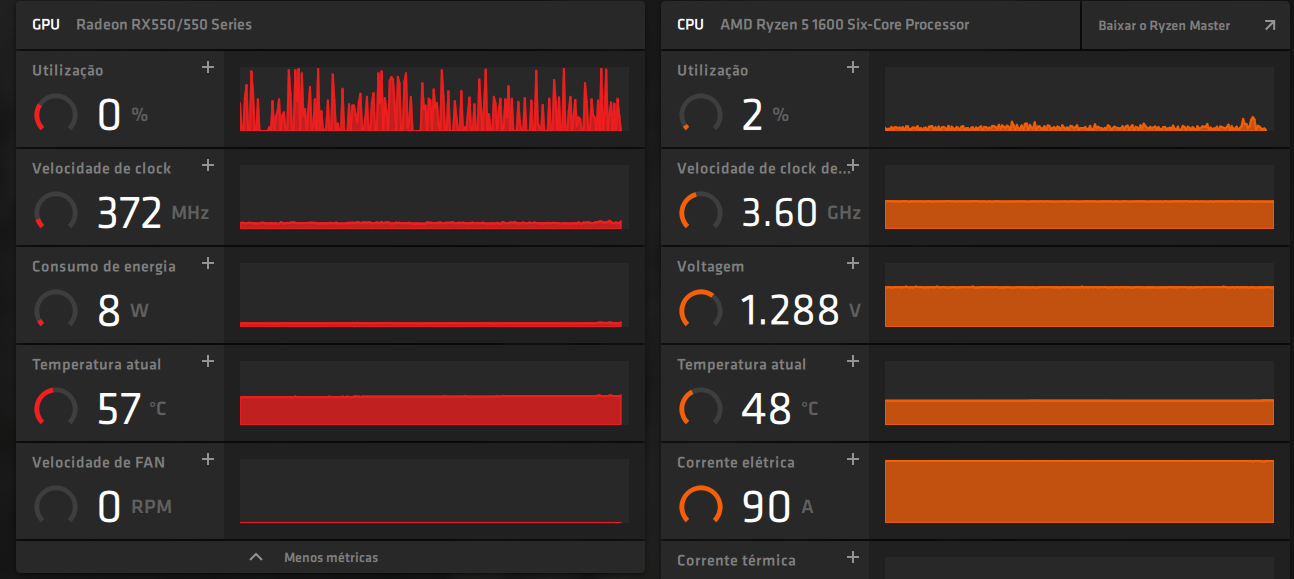Viewport: 1294px width, 579px height.
Task: Click the plus icon beside Voltagem
Action: (853, 263)
